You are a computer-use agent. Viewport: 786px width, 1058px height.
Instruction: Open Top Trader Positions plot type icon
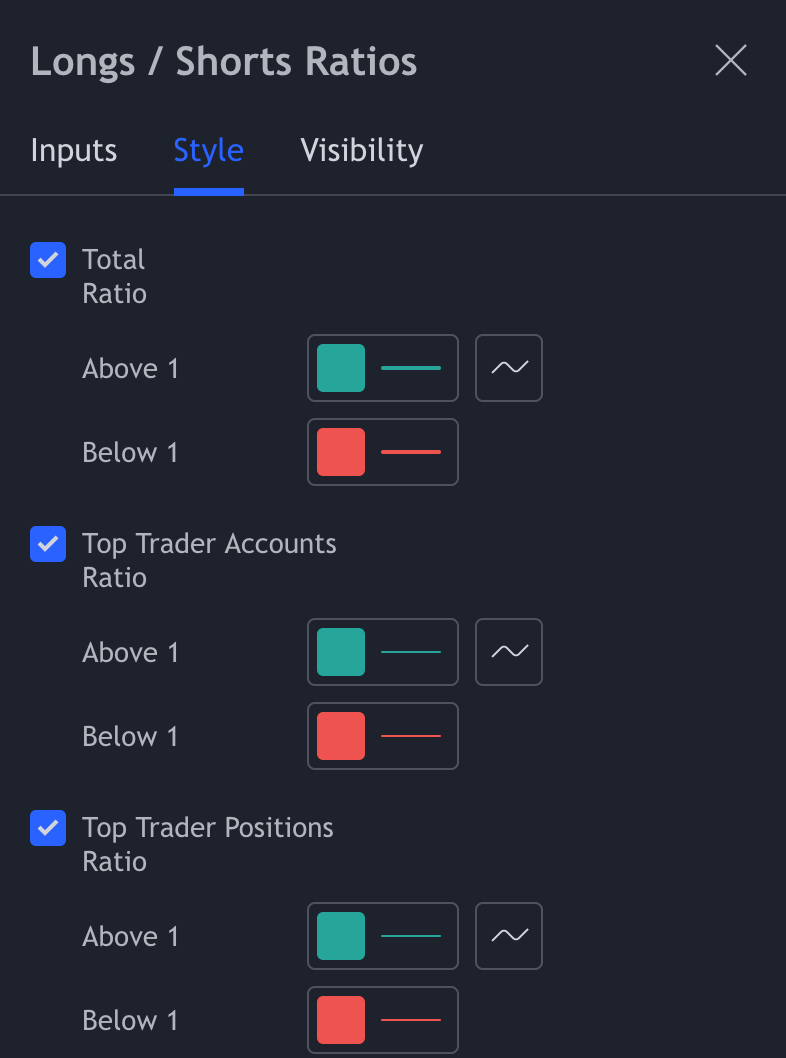(x=509, y=936)
